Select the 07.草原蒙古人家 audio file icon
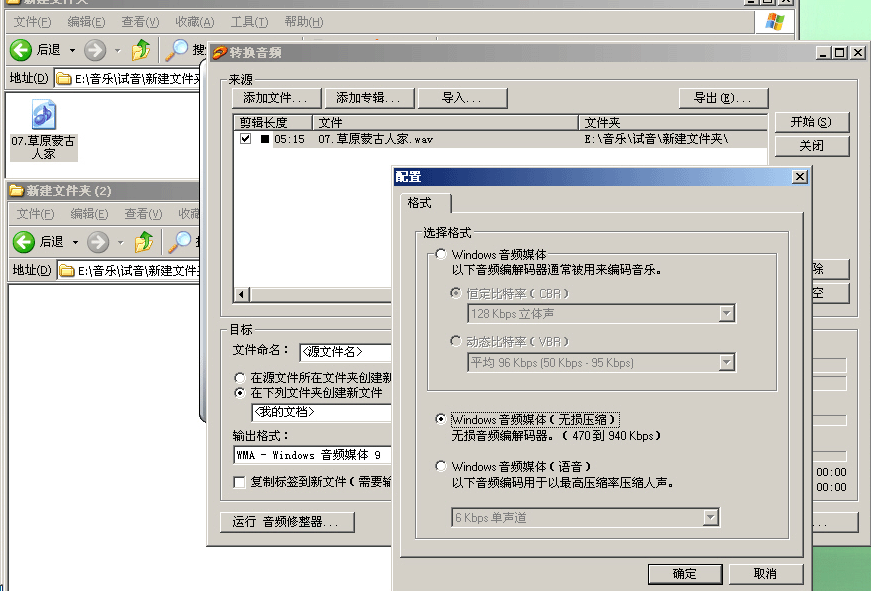Viewport: 871px width, 591px height. [x=43, y=114]
